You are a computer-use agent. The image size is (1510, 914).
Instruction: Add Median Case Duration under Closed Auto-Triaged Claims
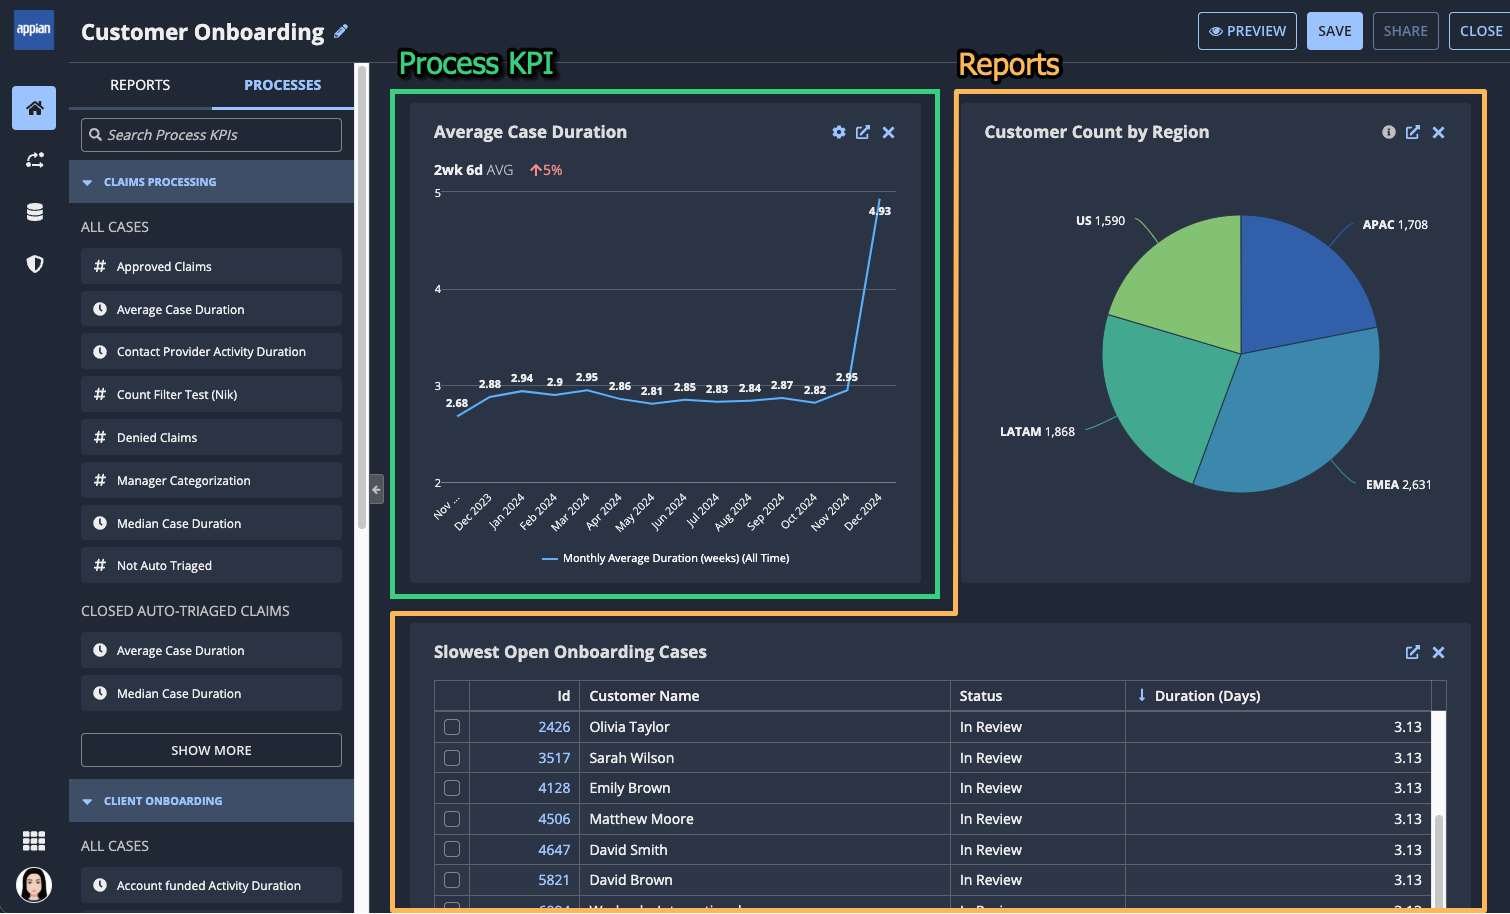[211, 693]
